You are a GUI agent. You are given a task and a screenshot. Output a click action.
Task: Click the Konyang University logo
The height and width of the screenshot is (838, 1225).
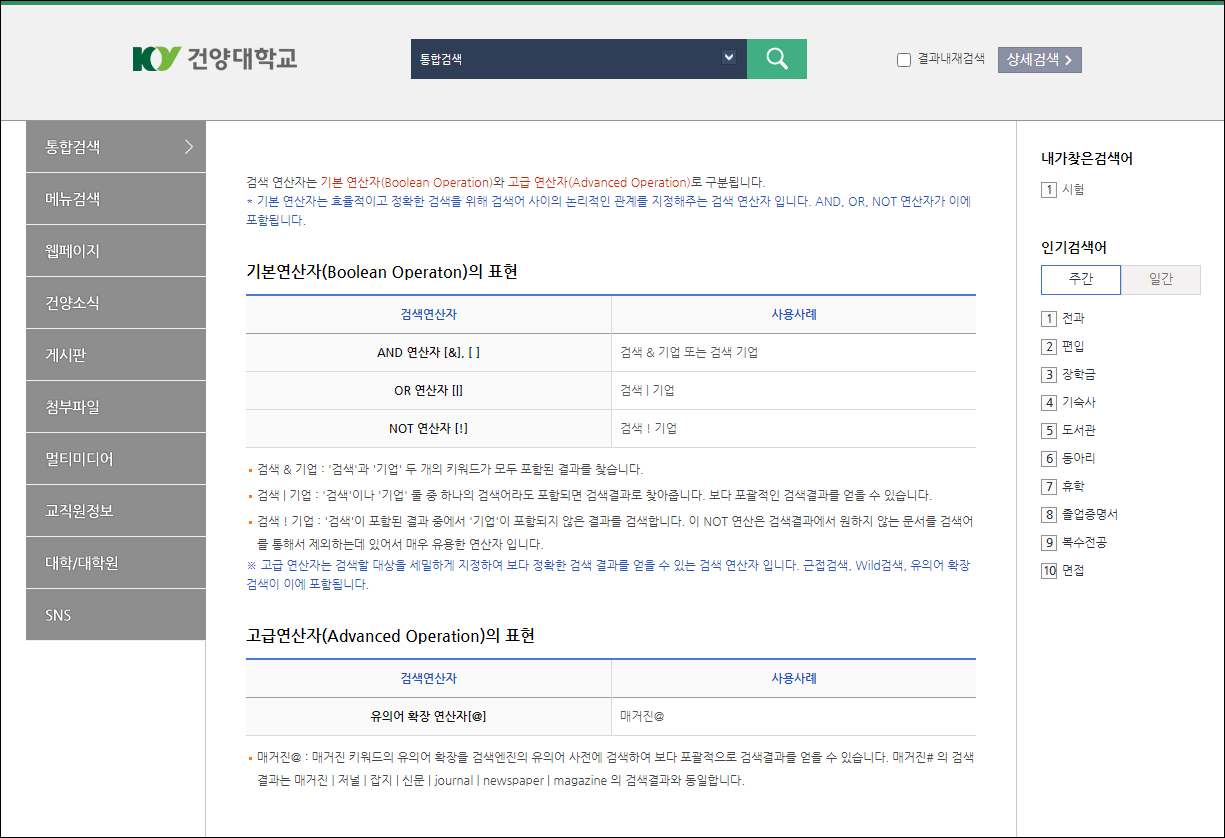(214, 58)
